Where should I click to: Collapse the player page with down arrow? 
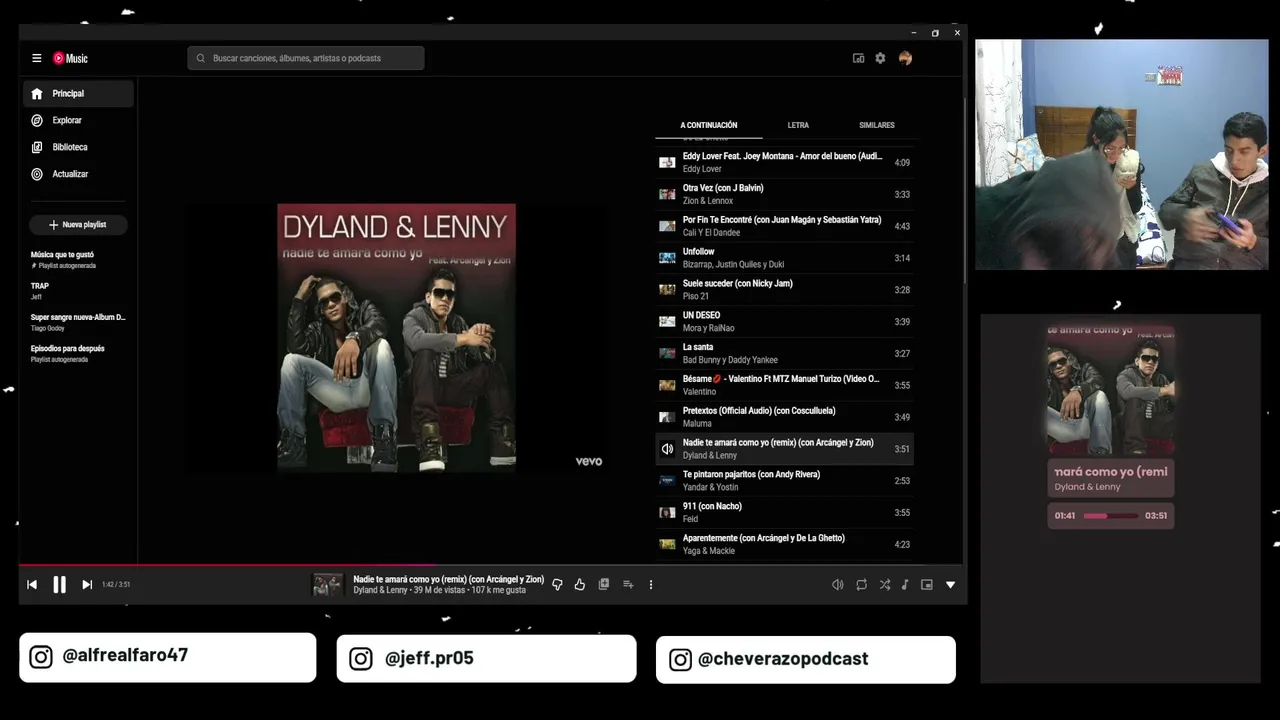click(x=950, y=585)
